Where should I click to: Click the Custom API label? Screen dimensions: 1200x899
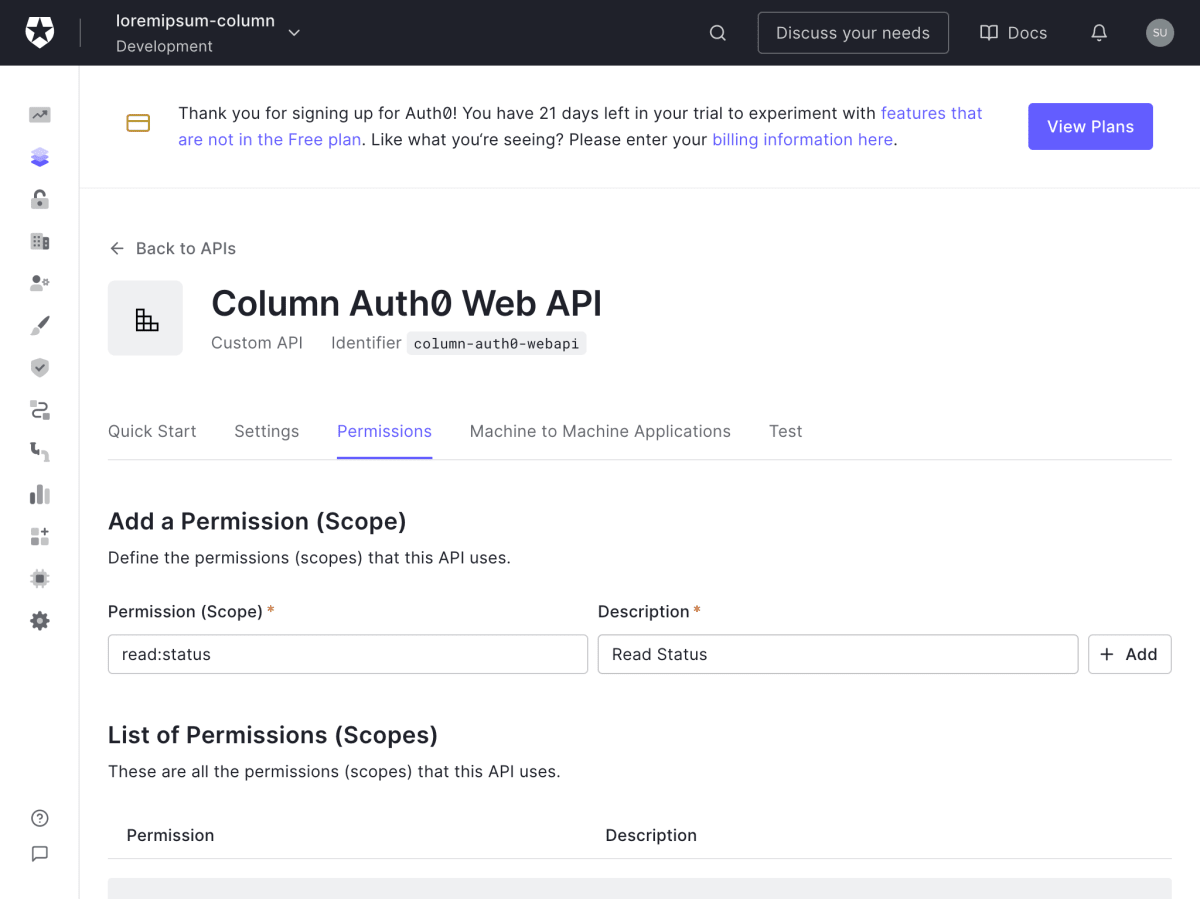coord(257,343)
